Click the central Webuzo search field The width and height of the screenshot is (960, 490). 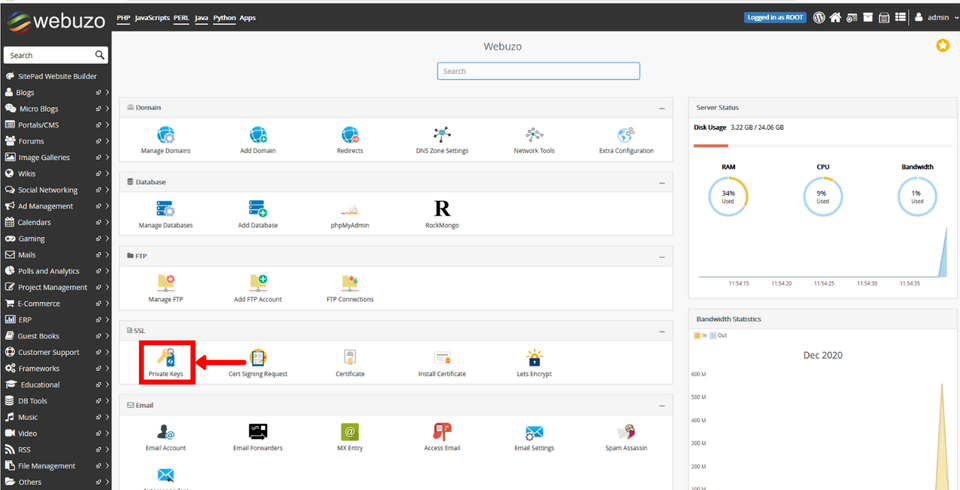pyautogui.click(x=538, y=71)
